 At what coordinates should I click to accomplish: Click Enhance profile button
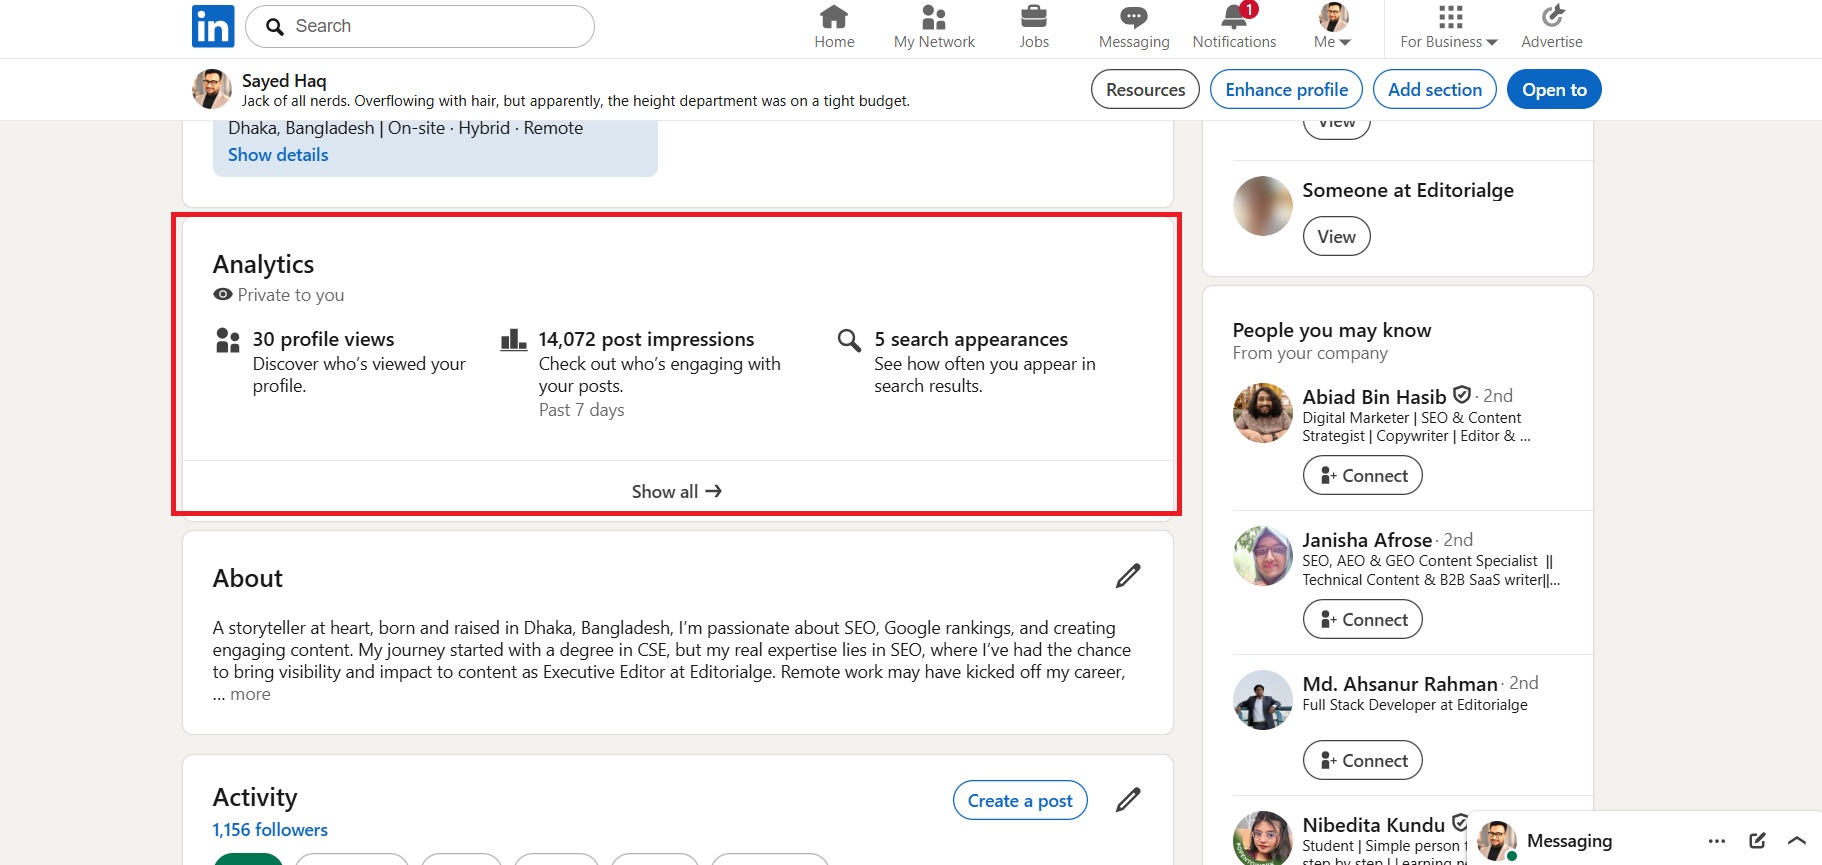click(1286, 90)
